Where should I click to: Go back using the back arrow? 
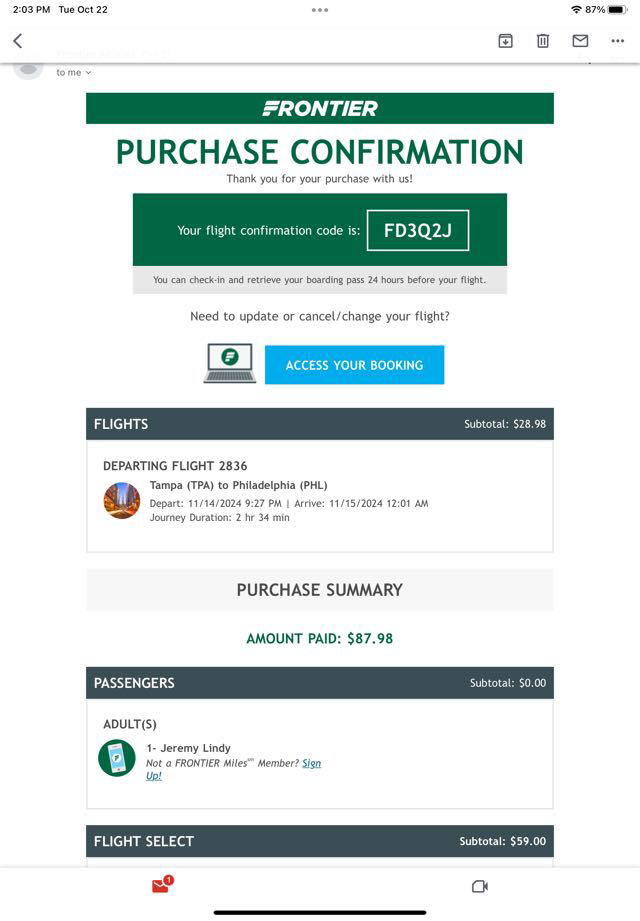(18, 41)
